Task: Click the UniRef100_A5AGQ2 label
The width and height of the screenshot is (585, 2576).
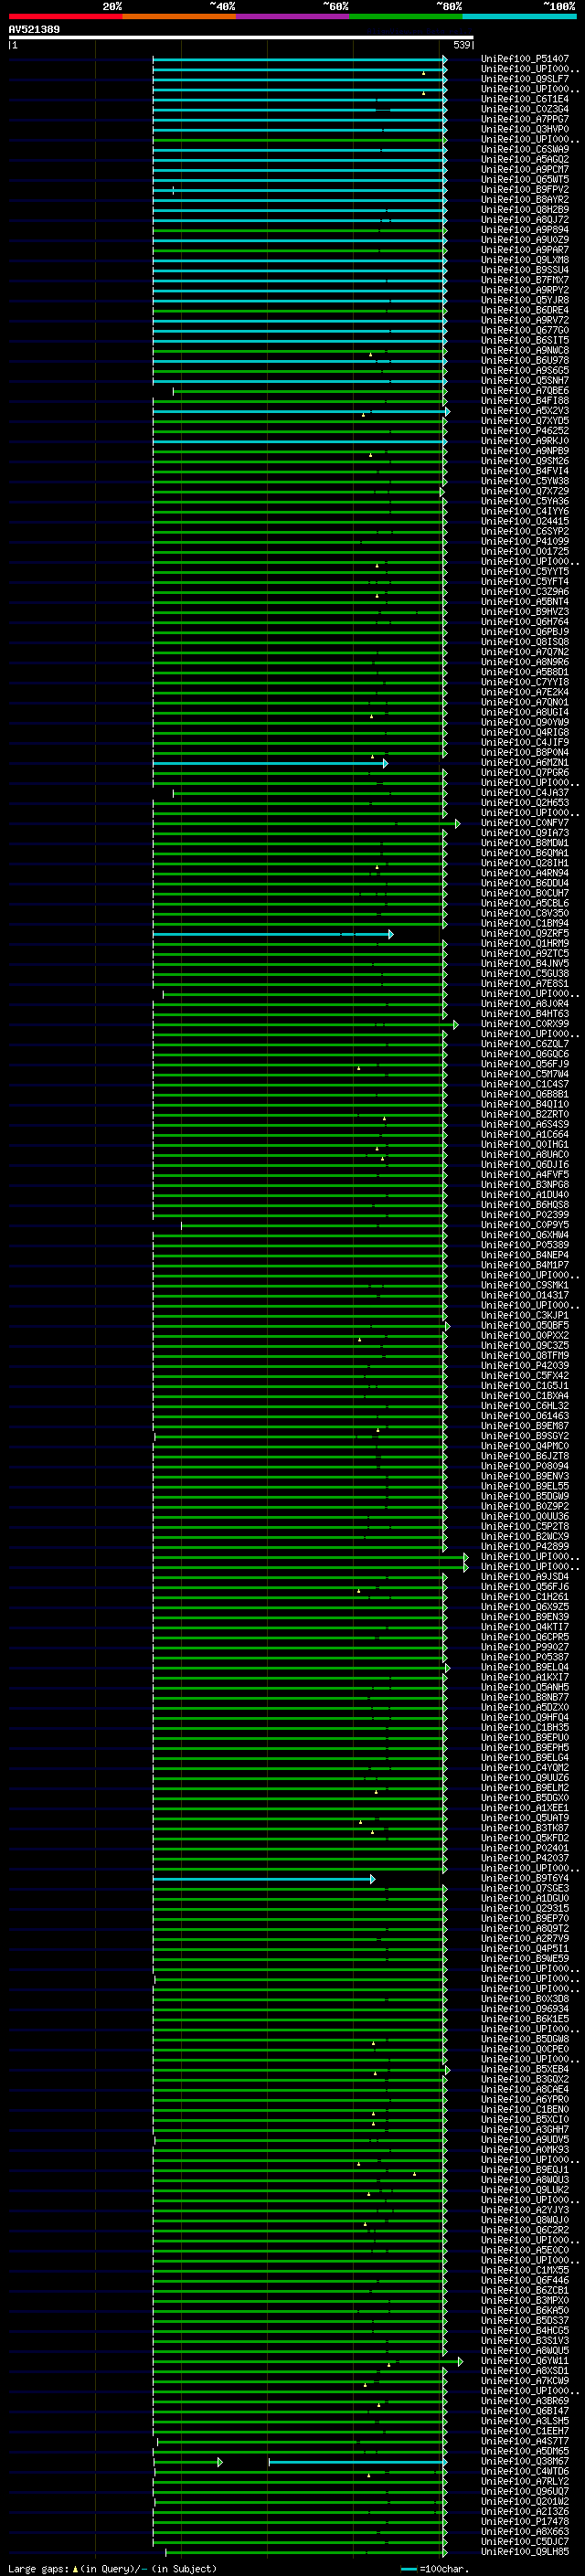Action: [525, 159]
